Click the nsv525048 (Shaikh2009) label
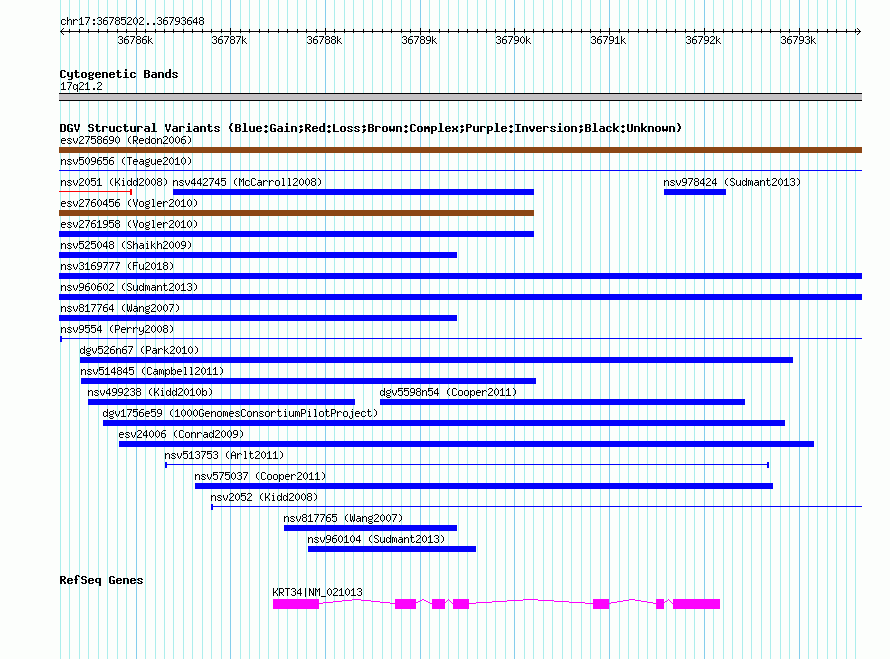Viewport: 890px width, 659px height. (x=126, y=245)
